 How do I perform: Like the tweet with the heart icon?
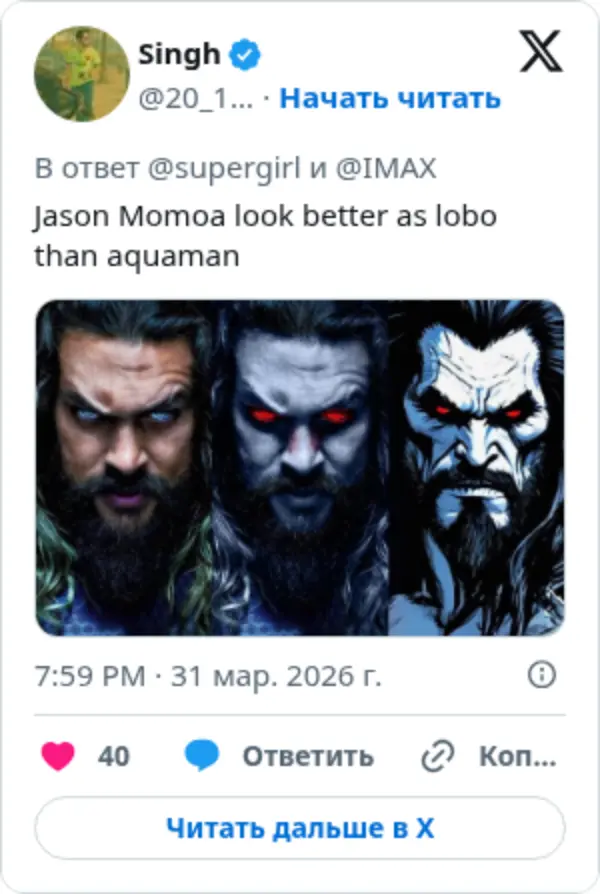[x=59, y=756]
